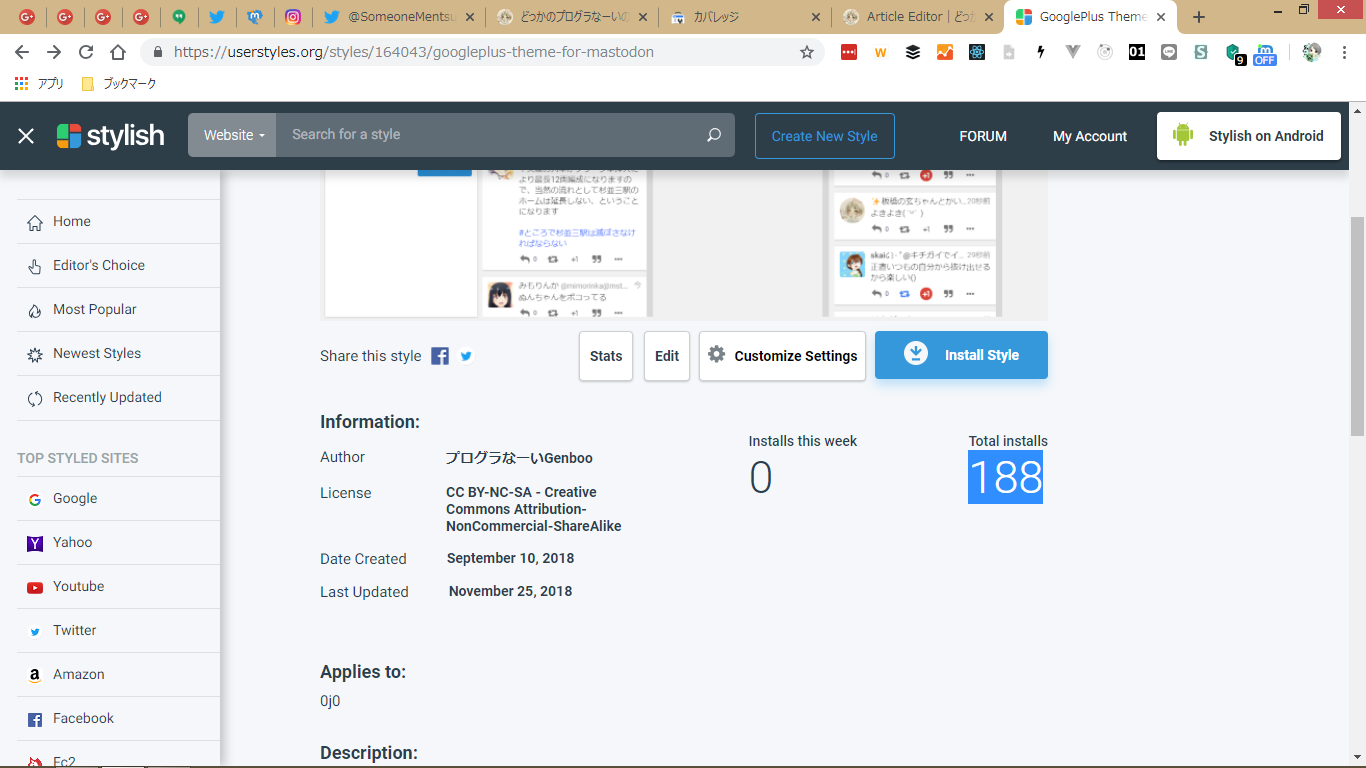Click the Twitter share icon
This screenshot has width=1366, height=768.
(x=466, y=356)
